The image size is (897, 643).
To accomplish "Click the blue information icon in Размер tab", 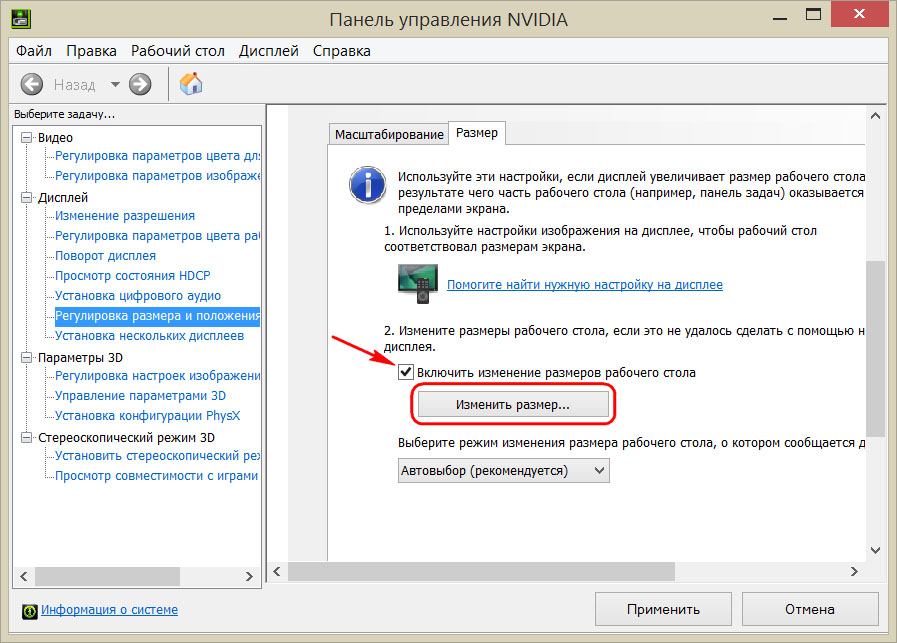I will coord(367,185).
